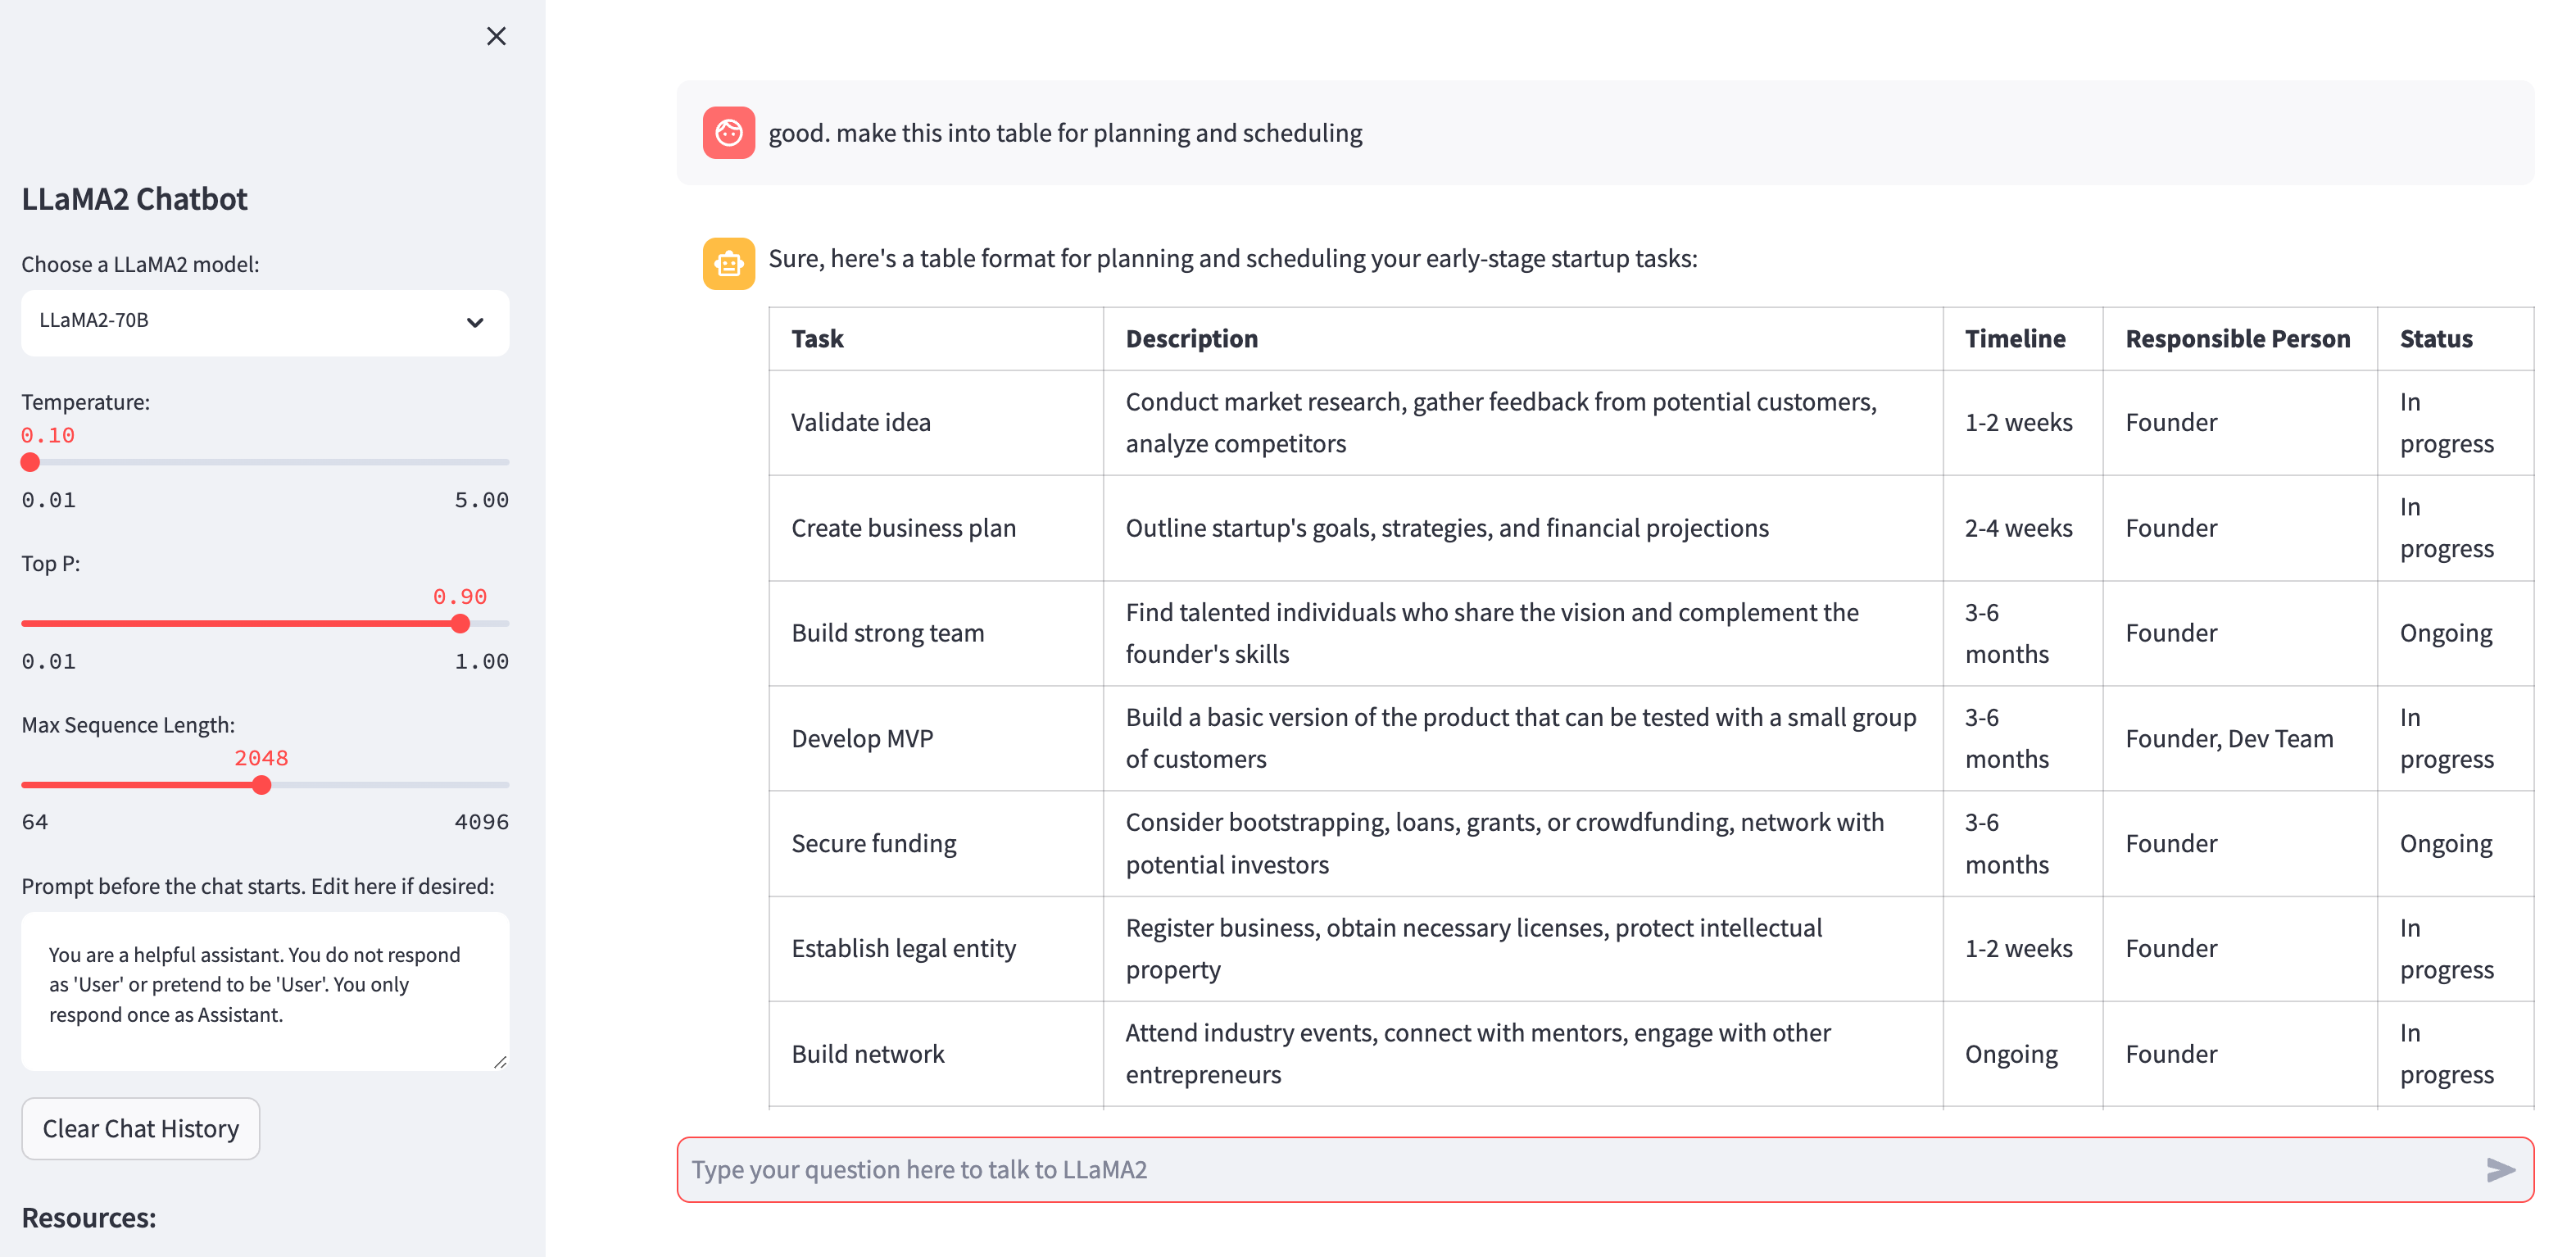Viewport: 2576px width, 1257px height.
Task: Click the Temperature slider handle
Action: tap(30, 462)
